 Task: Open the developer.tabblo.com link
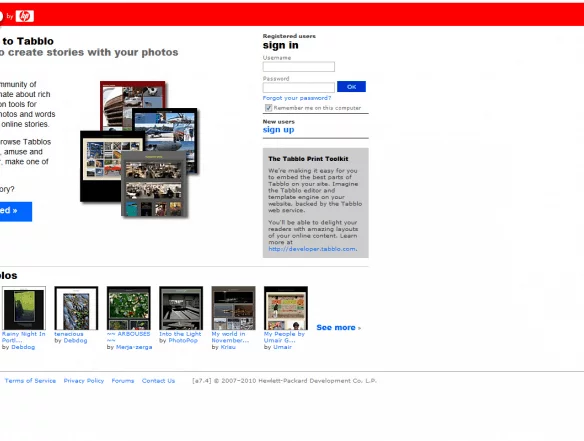click(312, 249)
